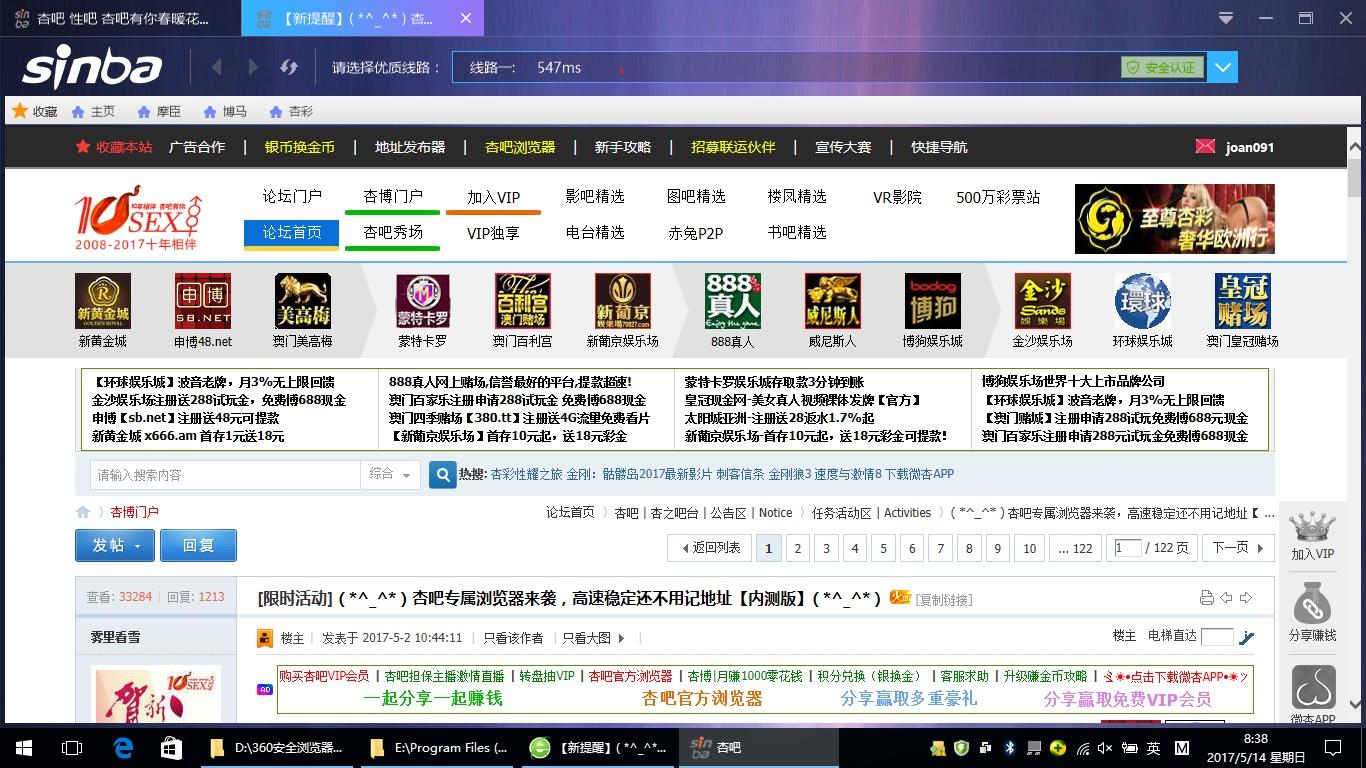Click 复制链接 copy link
This screenshot has height=768, width=1366.
(x=944, y=600)
